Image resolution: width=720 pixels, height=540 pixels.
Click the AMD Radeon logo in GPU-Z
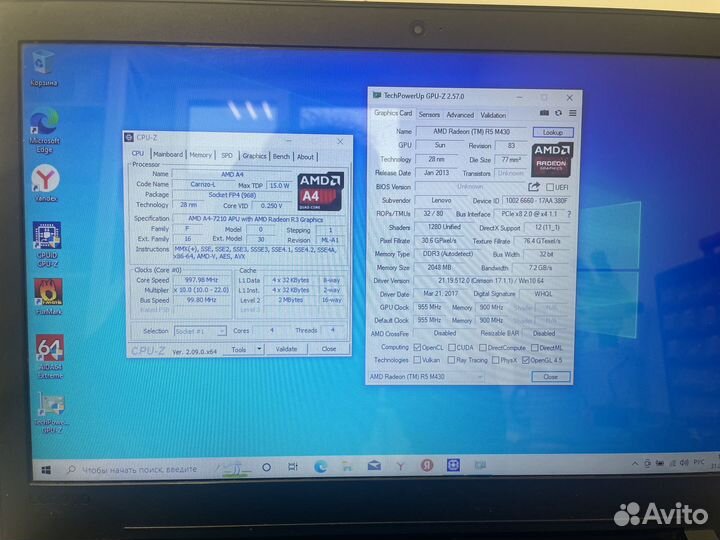(x=552, y=160)
